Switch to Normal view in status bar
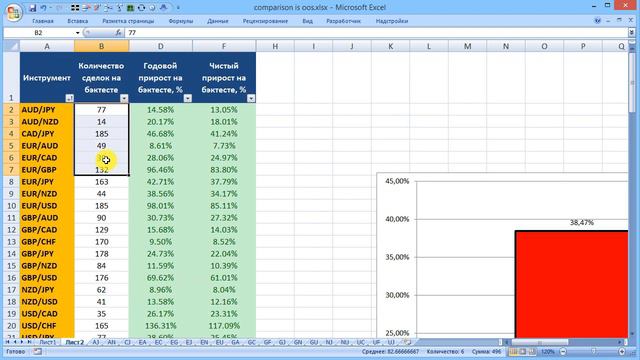 [x=513, y=351]
